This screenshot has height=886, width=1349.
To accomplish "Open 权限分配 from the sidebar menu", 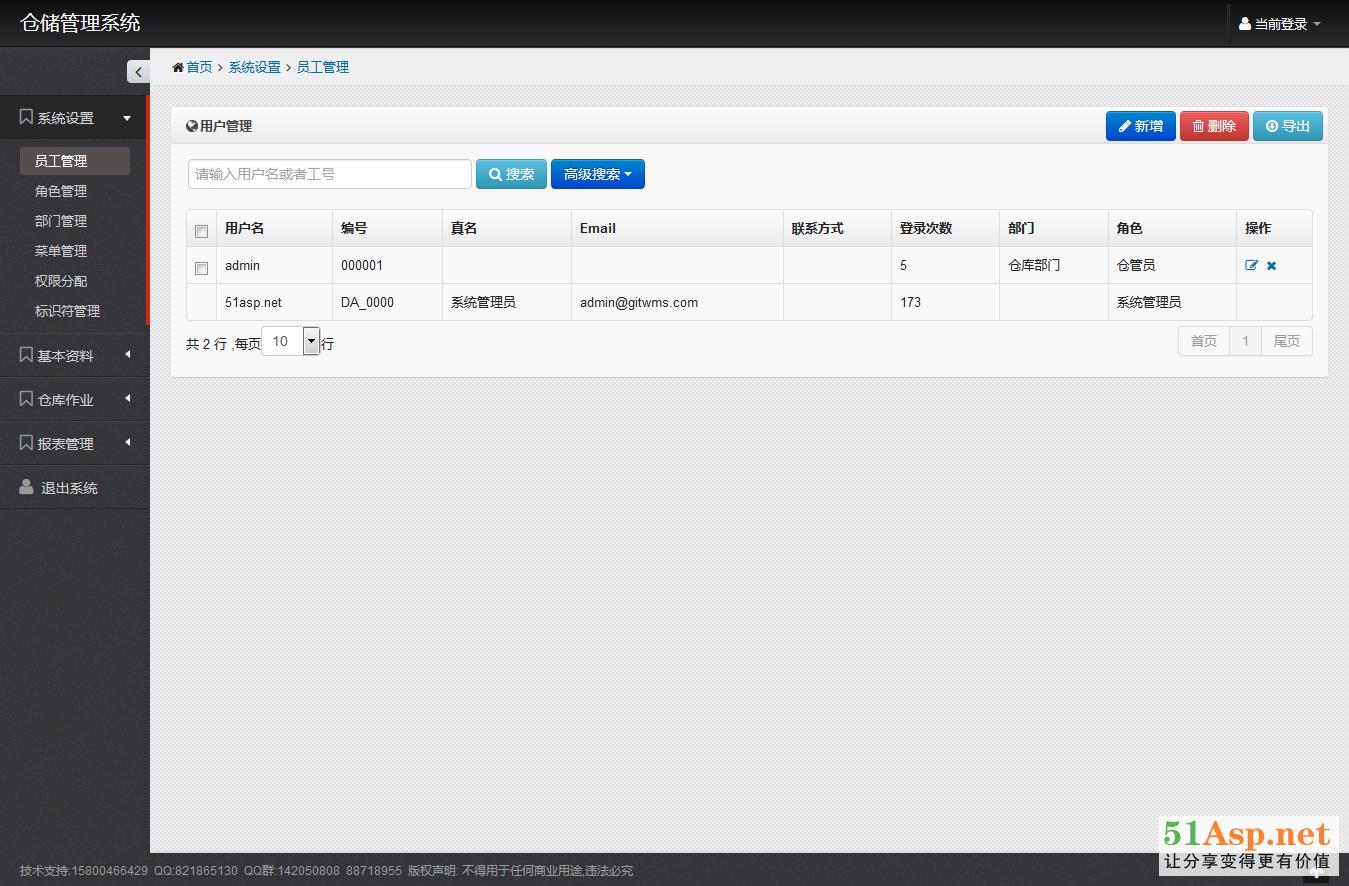I will click(x=61, y=281).
